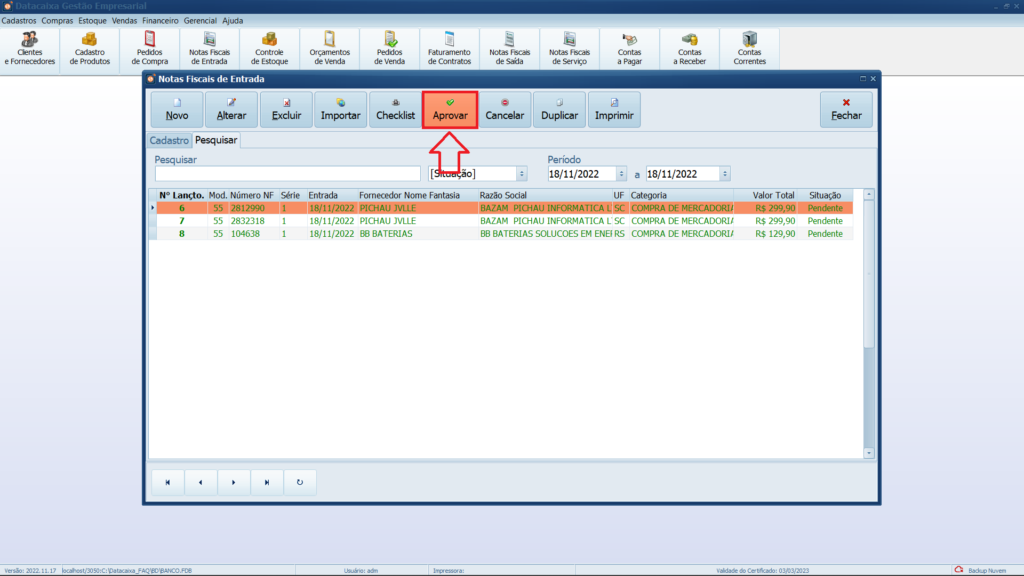Open the start date picker dropdown

pyautogui.click(x=621, y=174)
